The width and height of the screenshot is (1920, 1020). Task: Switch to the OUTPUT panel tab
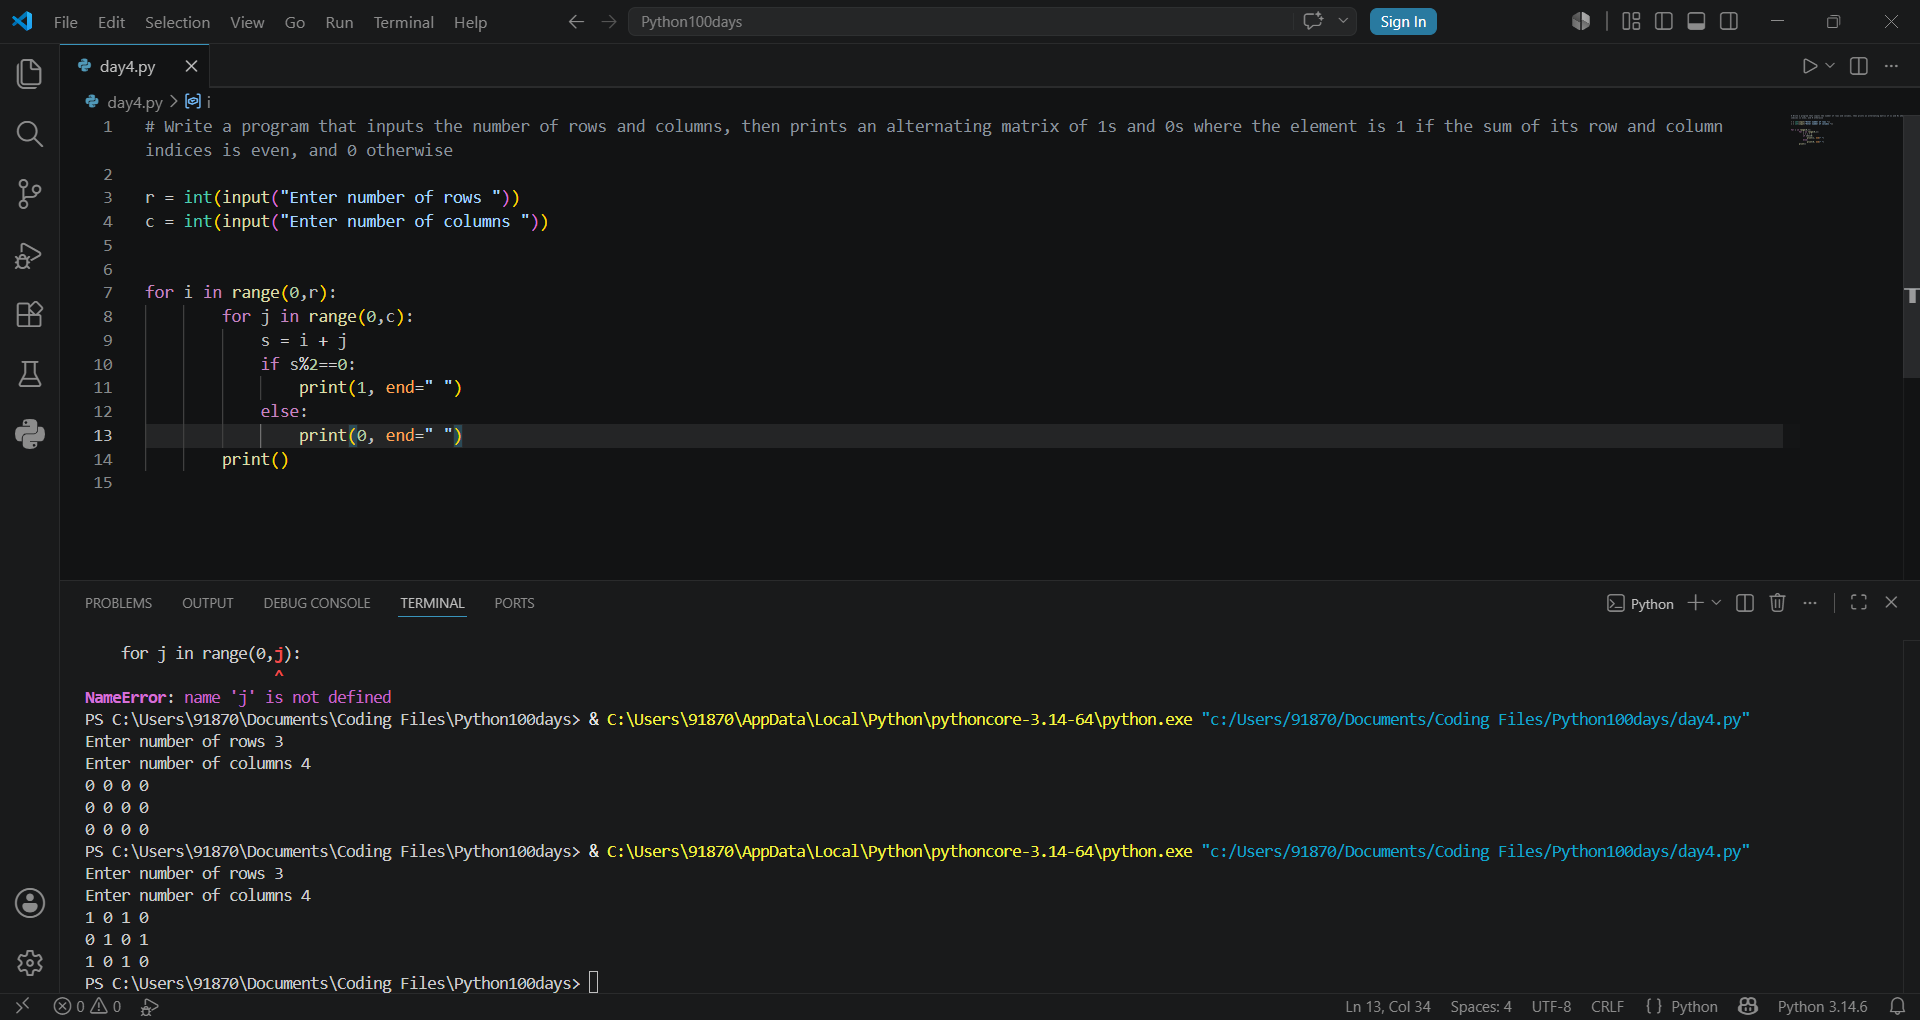pos(207,603)
